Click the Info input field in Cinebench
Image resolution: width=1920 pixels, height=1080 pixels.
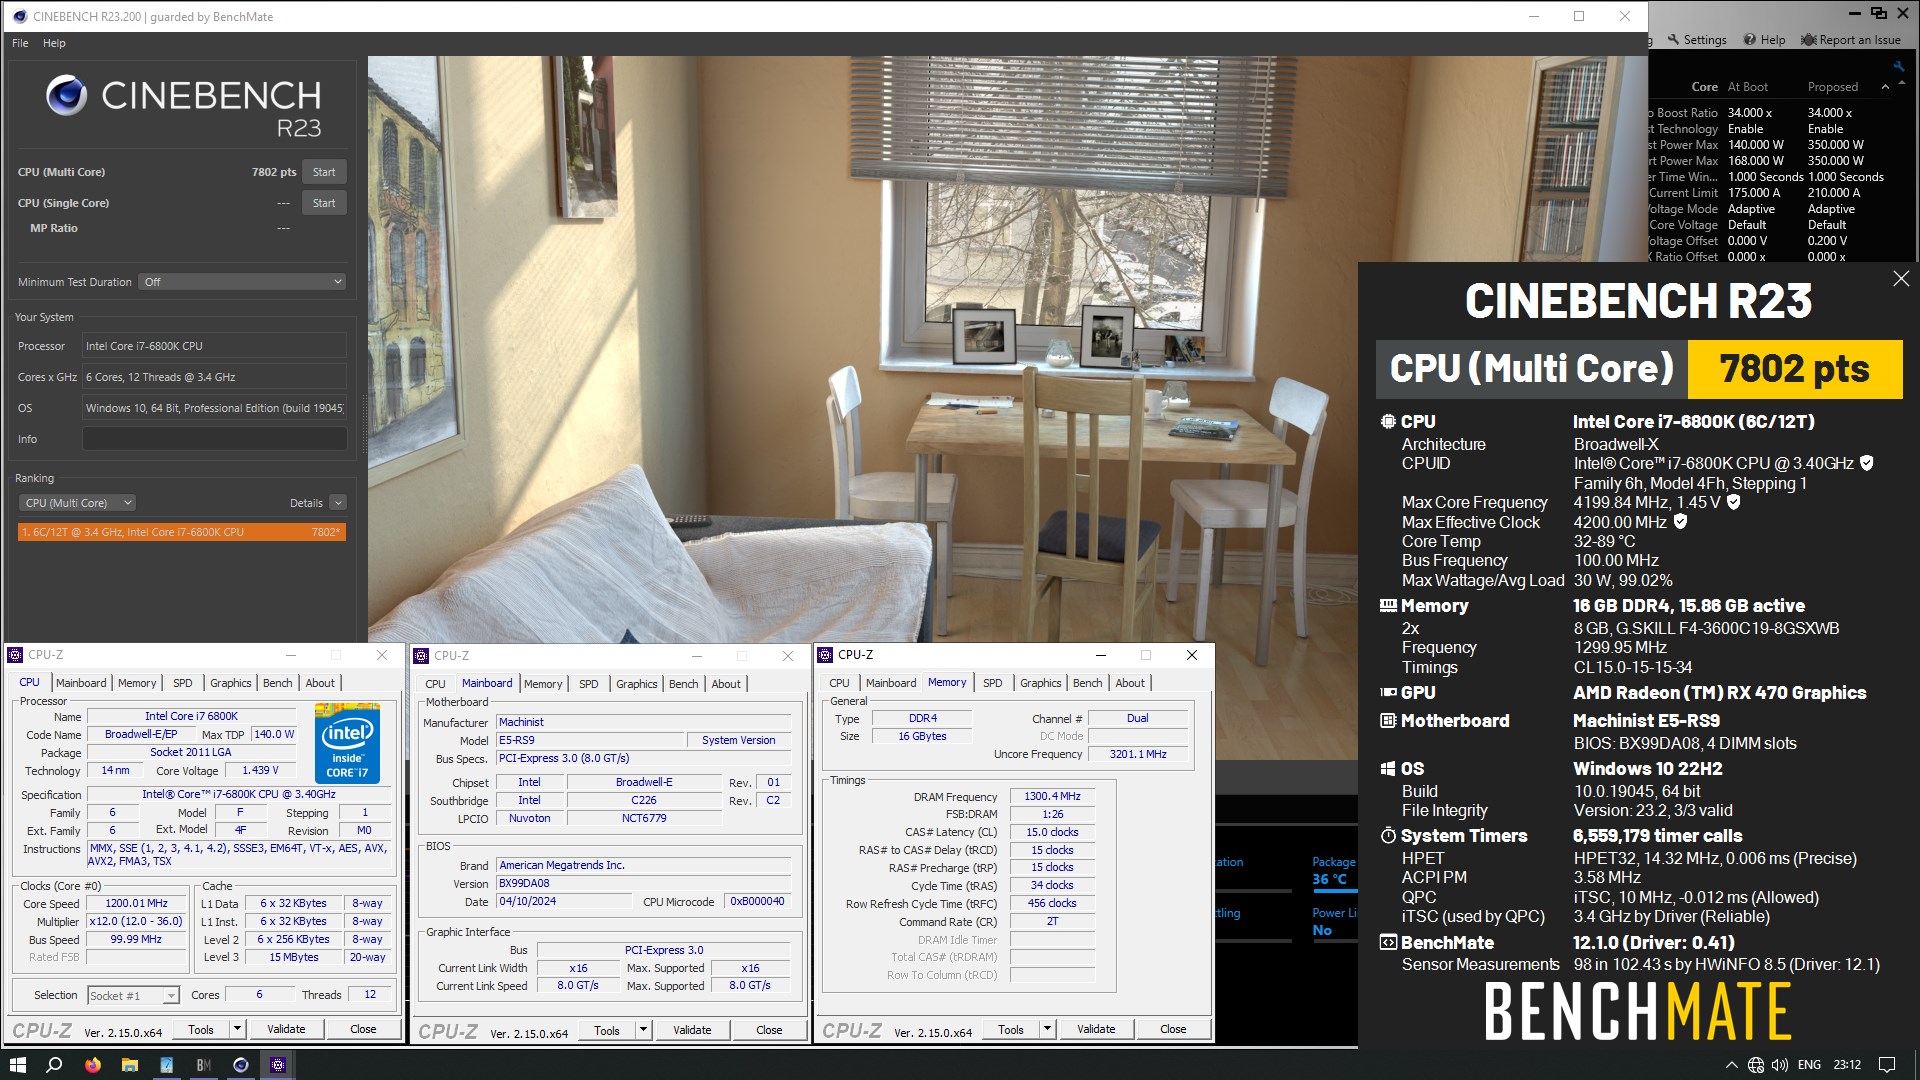click(x=214, y=439)
